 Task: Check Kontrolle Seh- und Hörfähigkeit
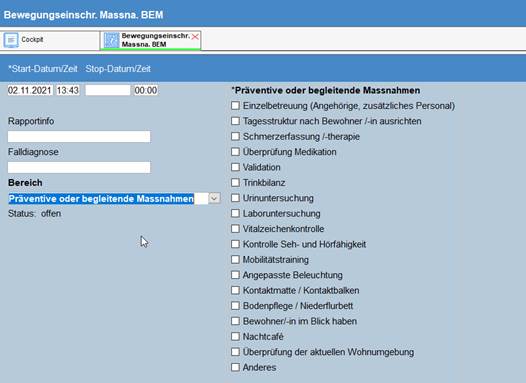pyautogui.click(x=235, y=244)
